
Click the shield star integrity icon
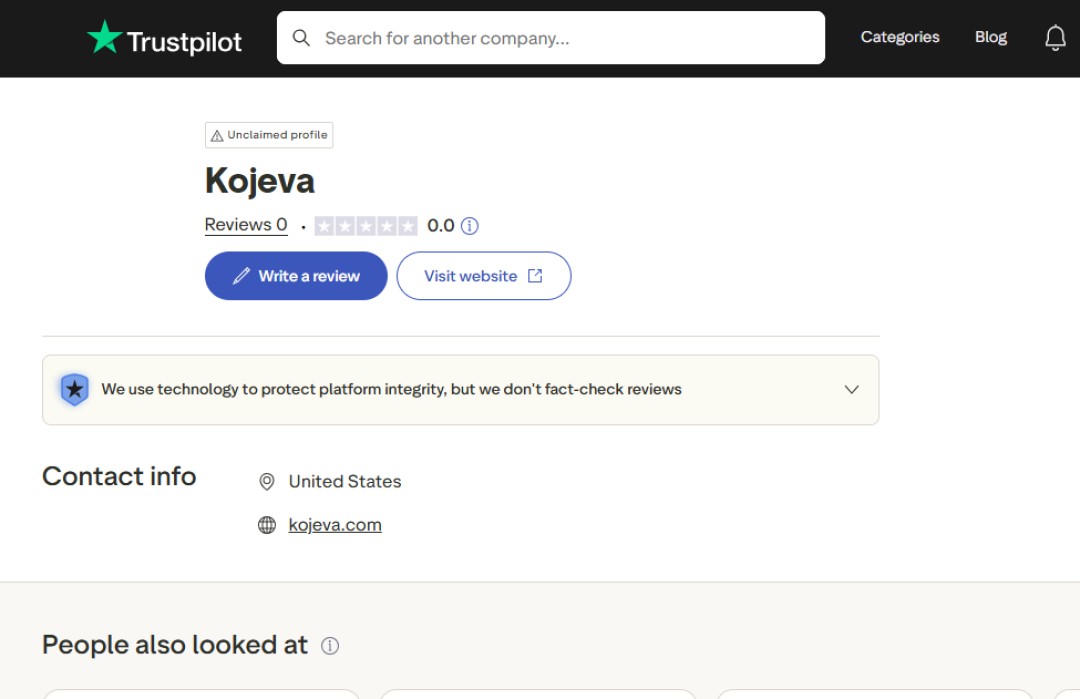74,390
